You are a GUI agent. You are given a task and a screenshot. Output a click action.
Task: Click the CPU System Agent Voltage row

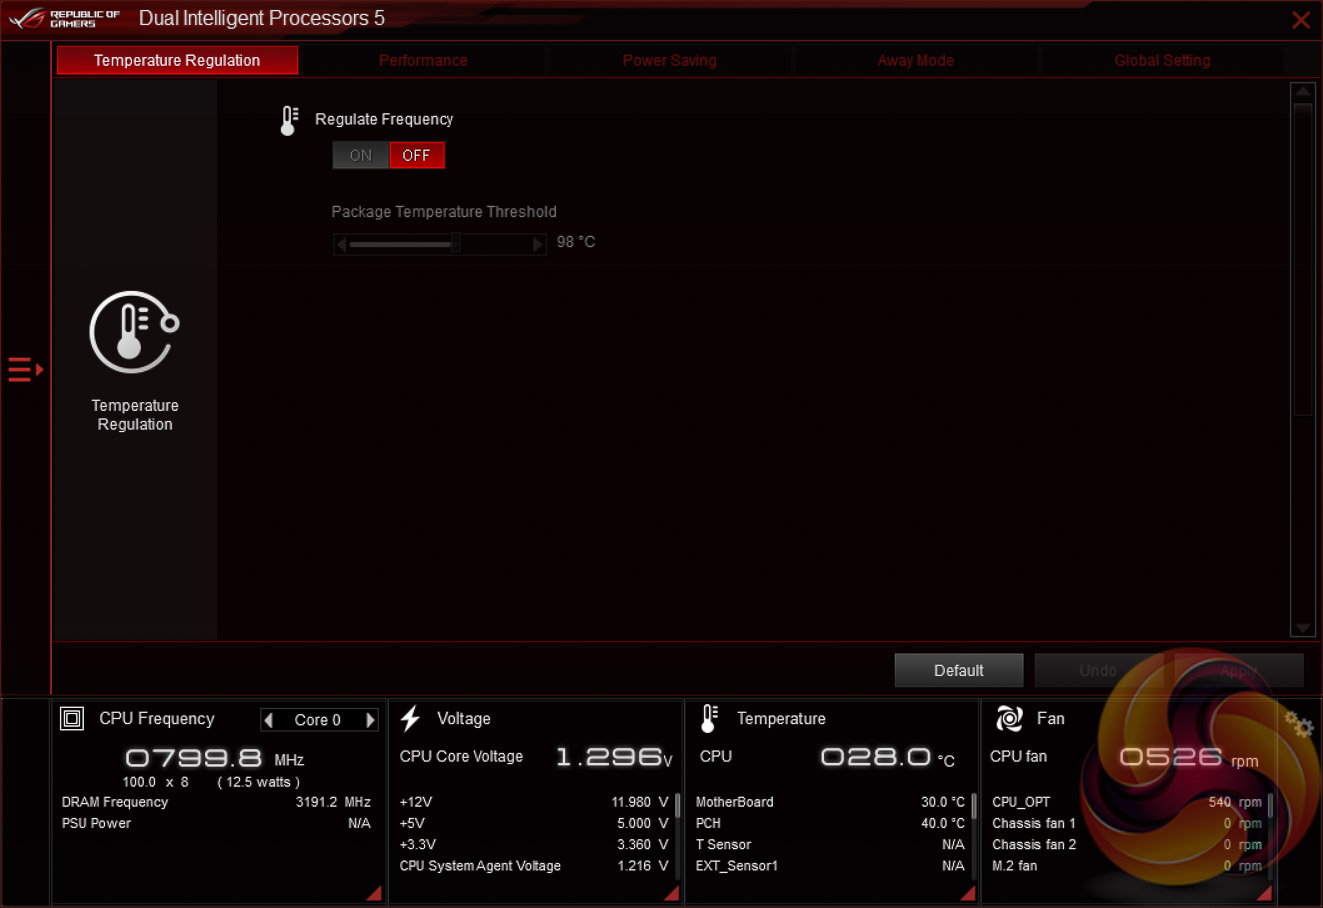click(534, 866)
